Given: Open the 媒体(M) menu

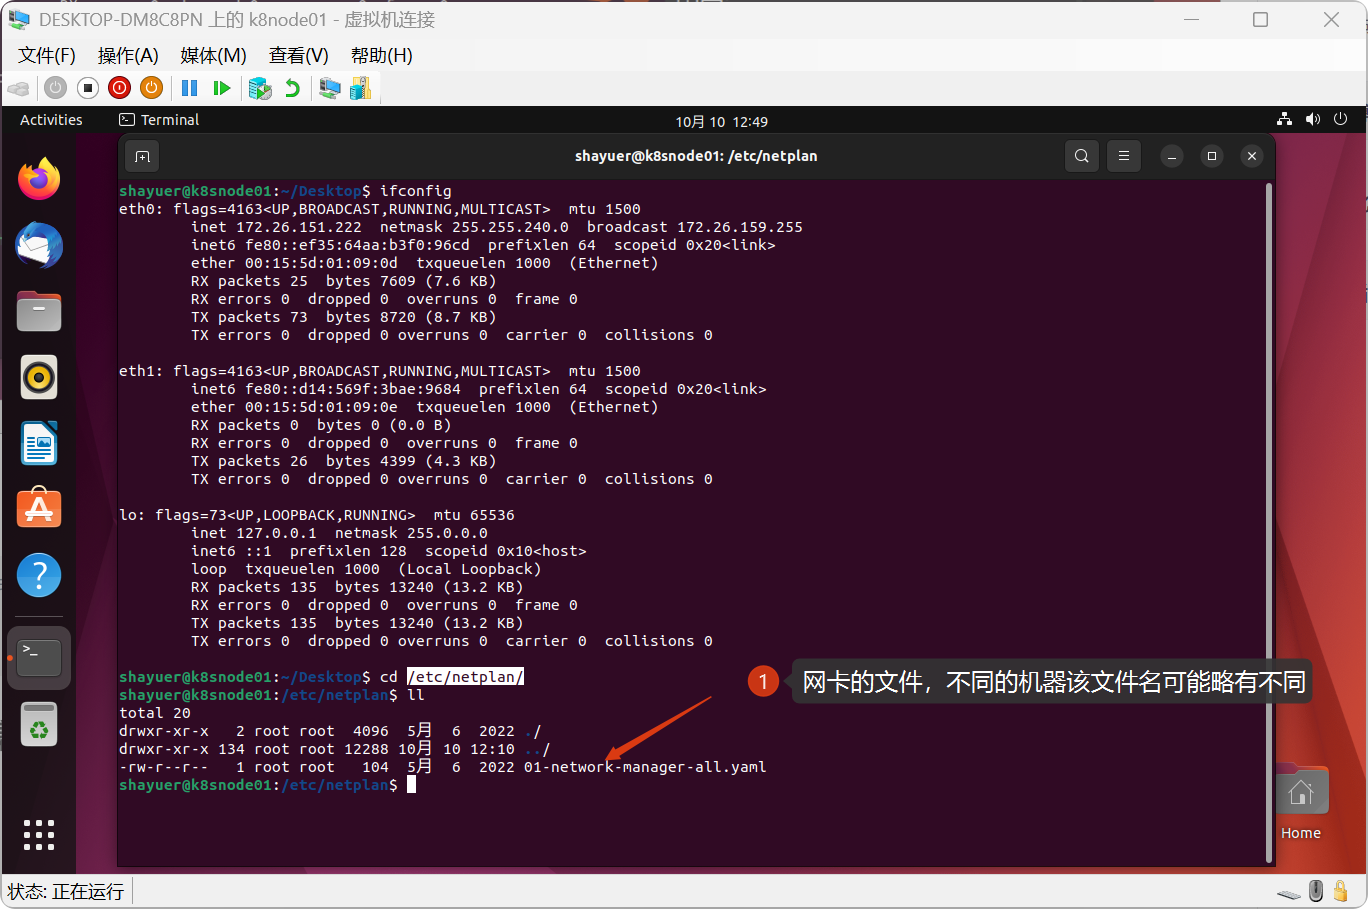Looking at the screenshot, I should point(213,55).
